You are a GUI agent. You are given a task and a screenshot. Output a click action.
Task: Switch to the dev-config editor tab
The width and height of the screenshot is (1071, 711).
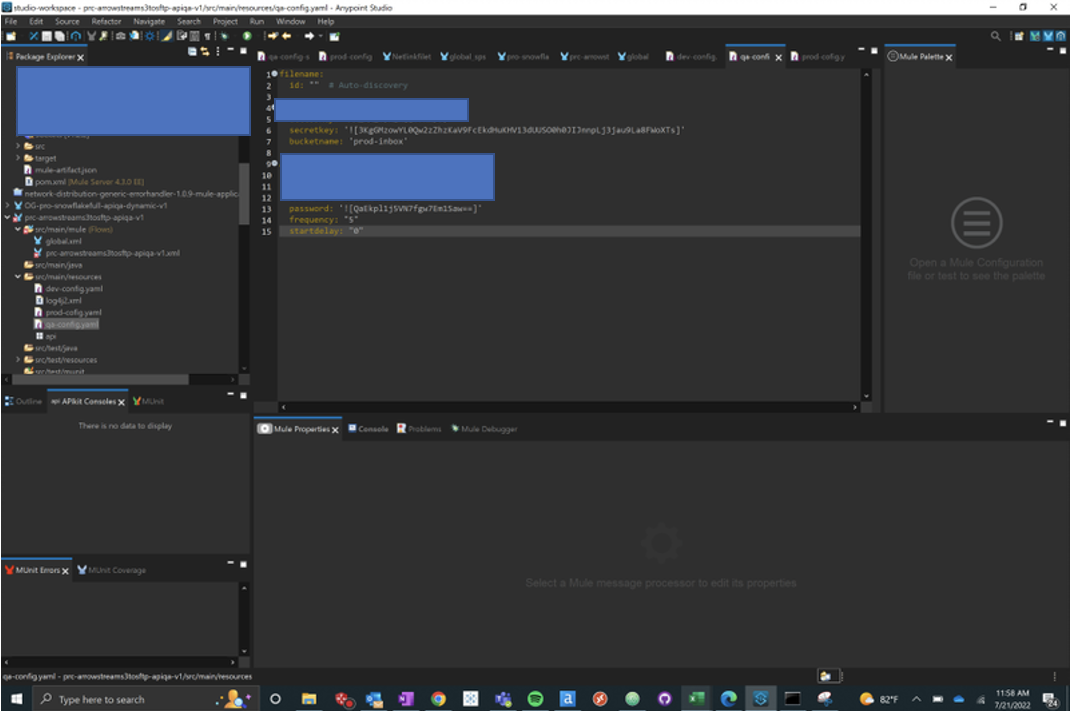tap(691, 57)
